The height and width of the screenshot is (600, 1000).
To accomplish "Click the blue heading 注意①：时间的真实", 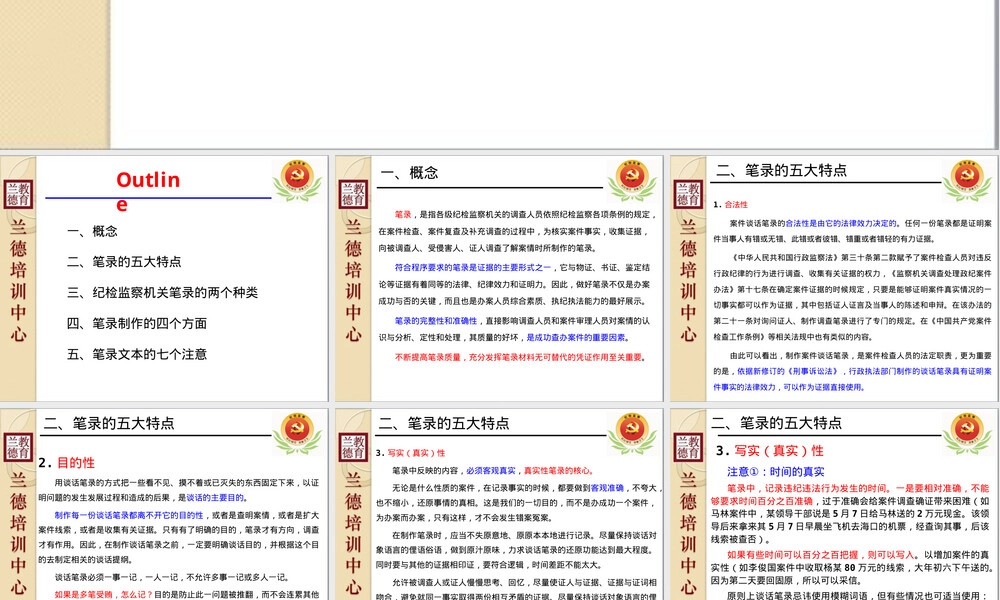I will tap(776, 472).
